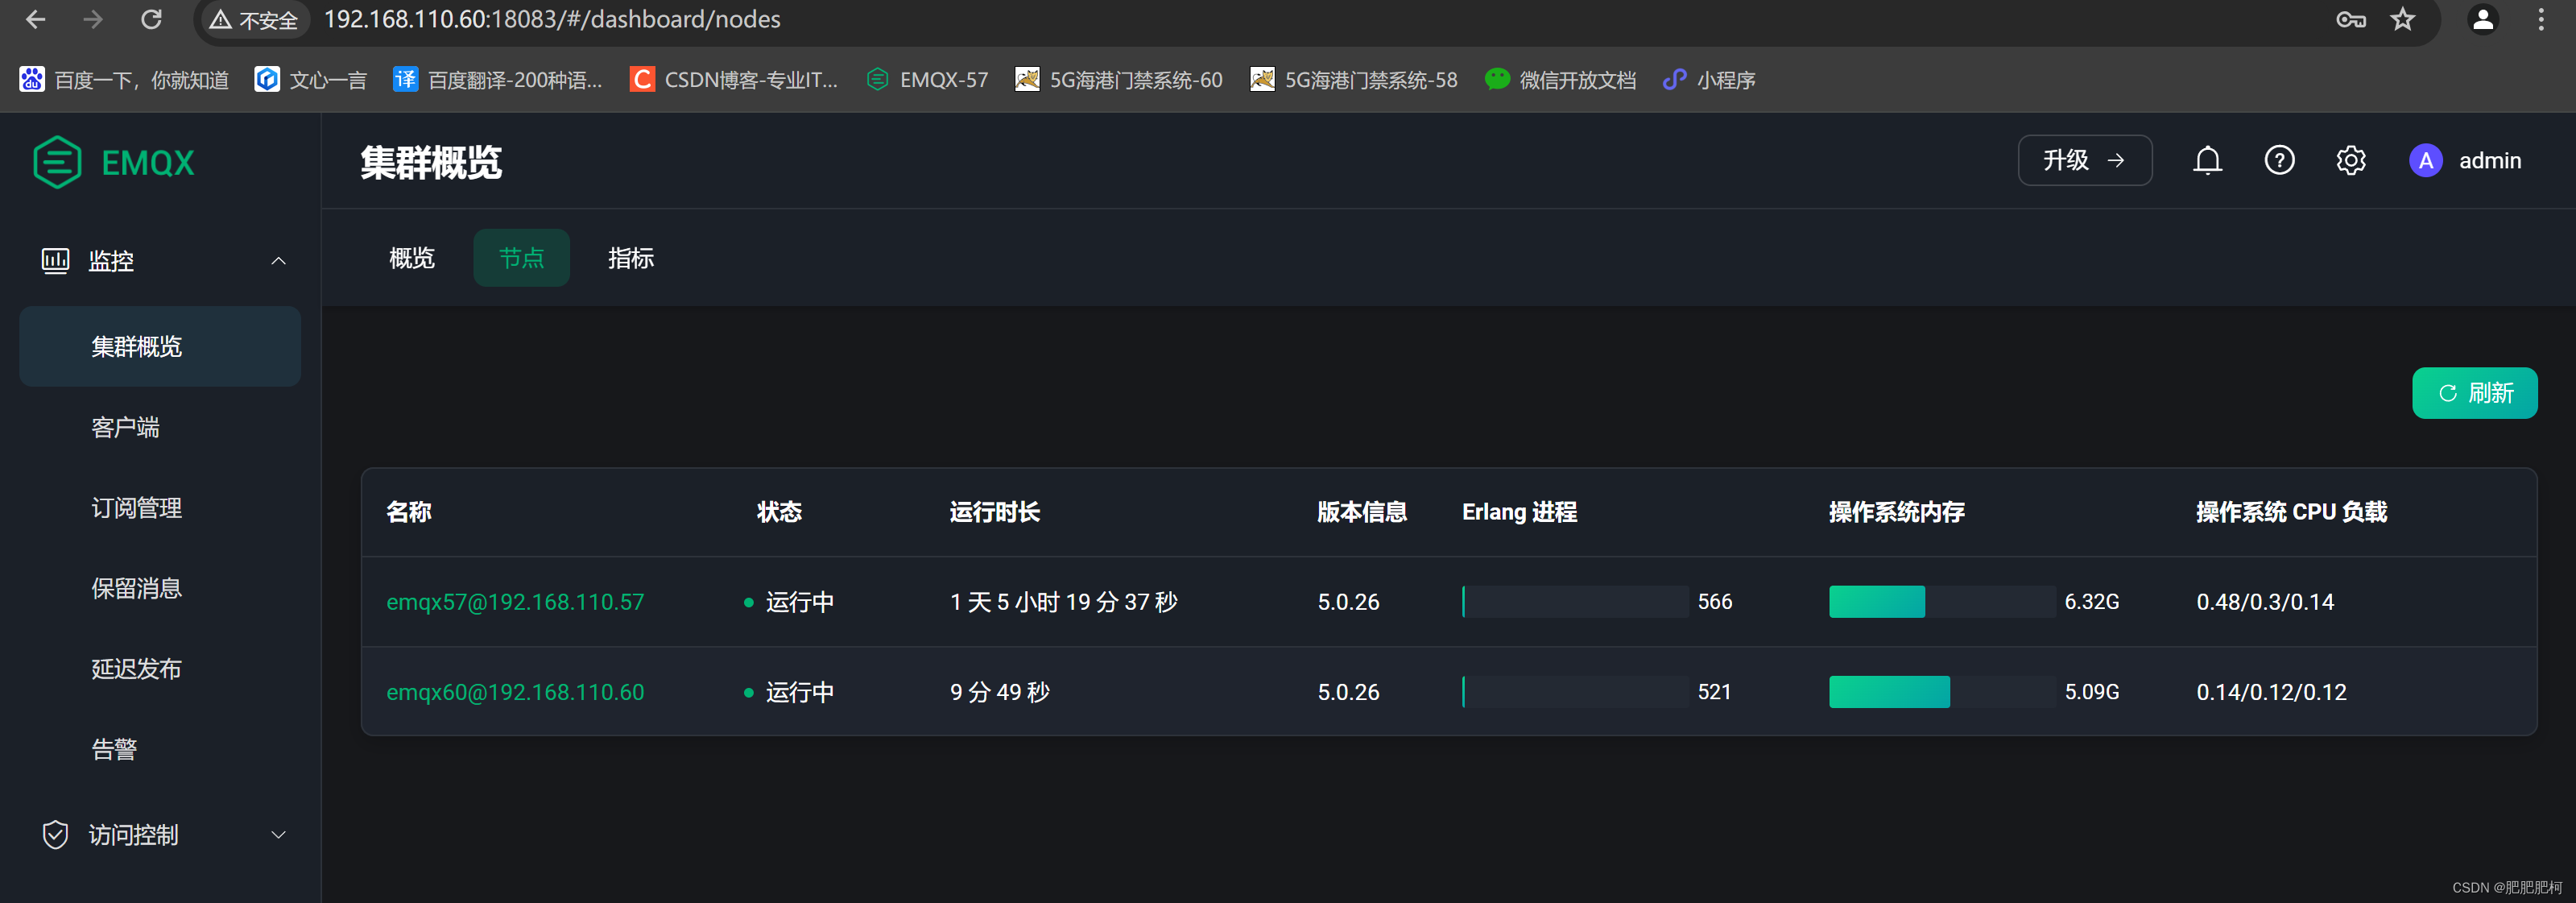Click CPU load value 0.14/0.12/0.12

click(x=2271, y=692)
